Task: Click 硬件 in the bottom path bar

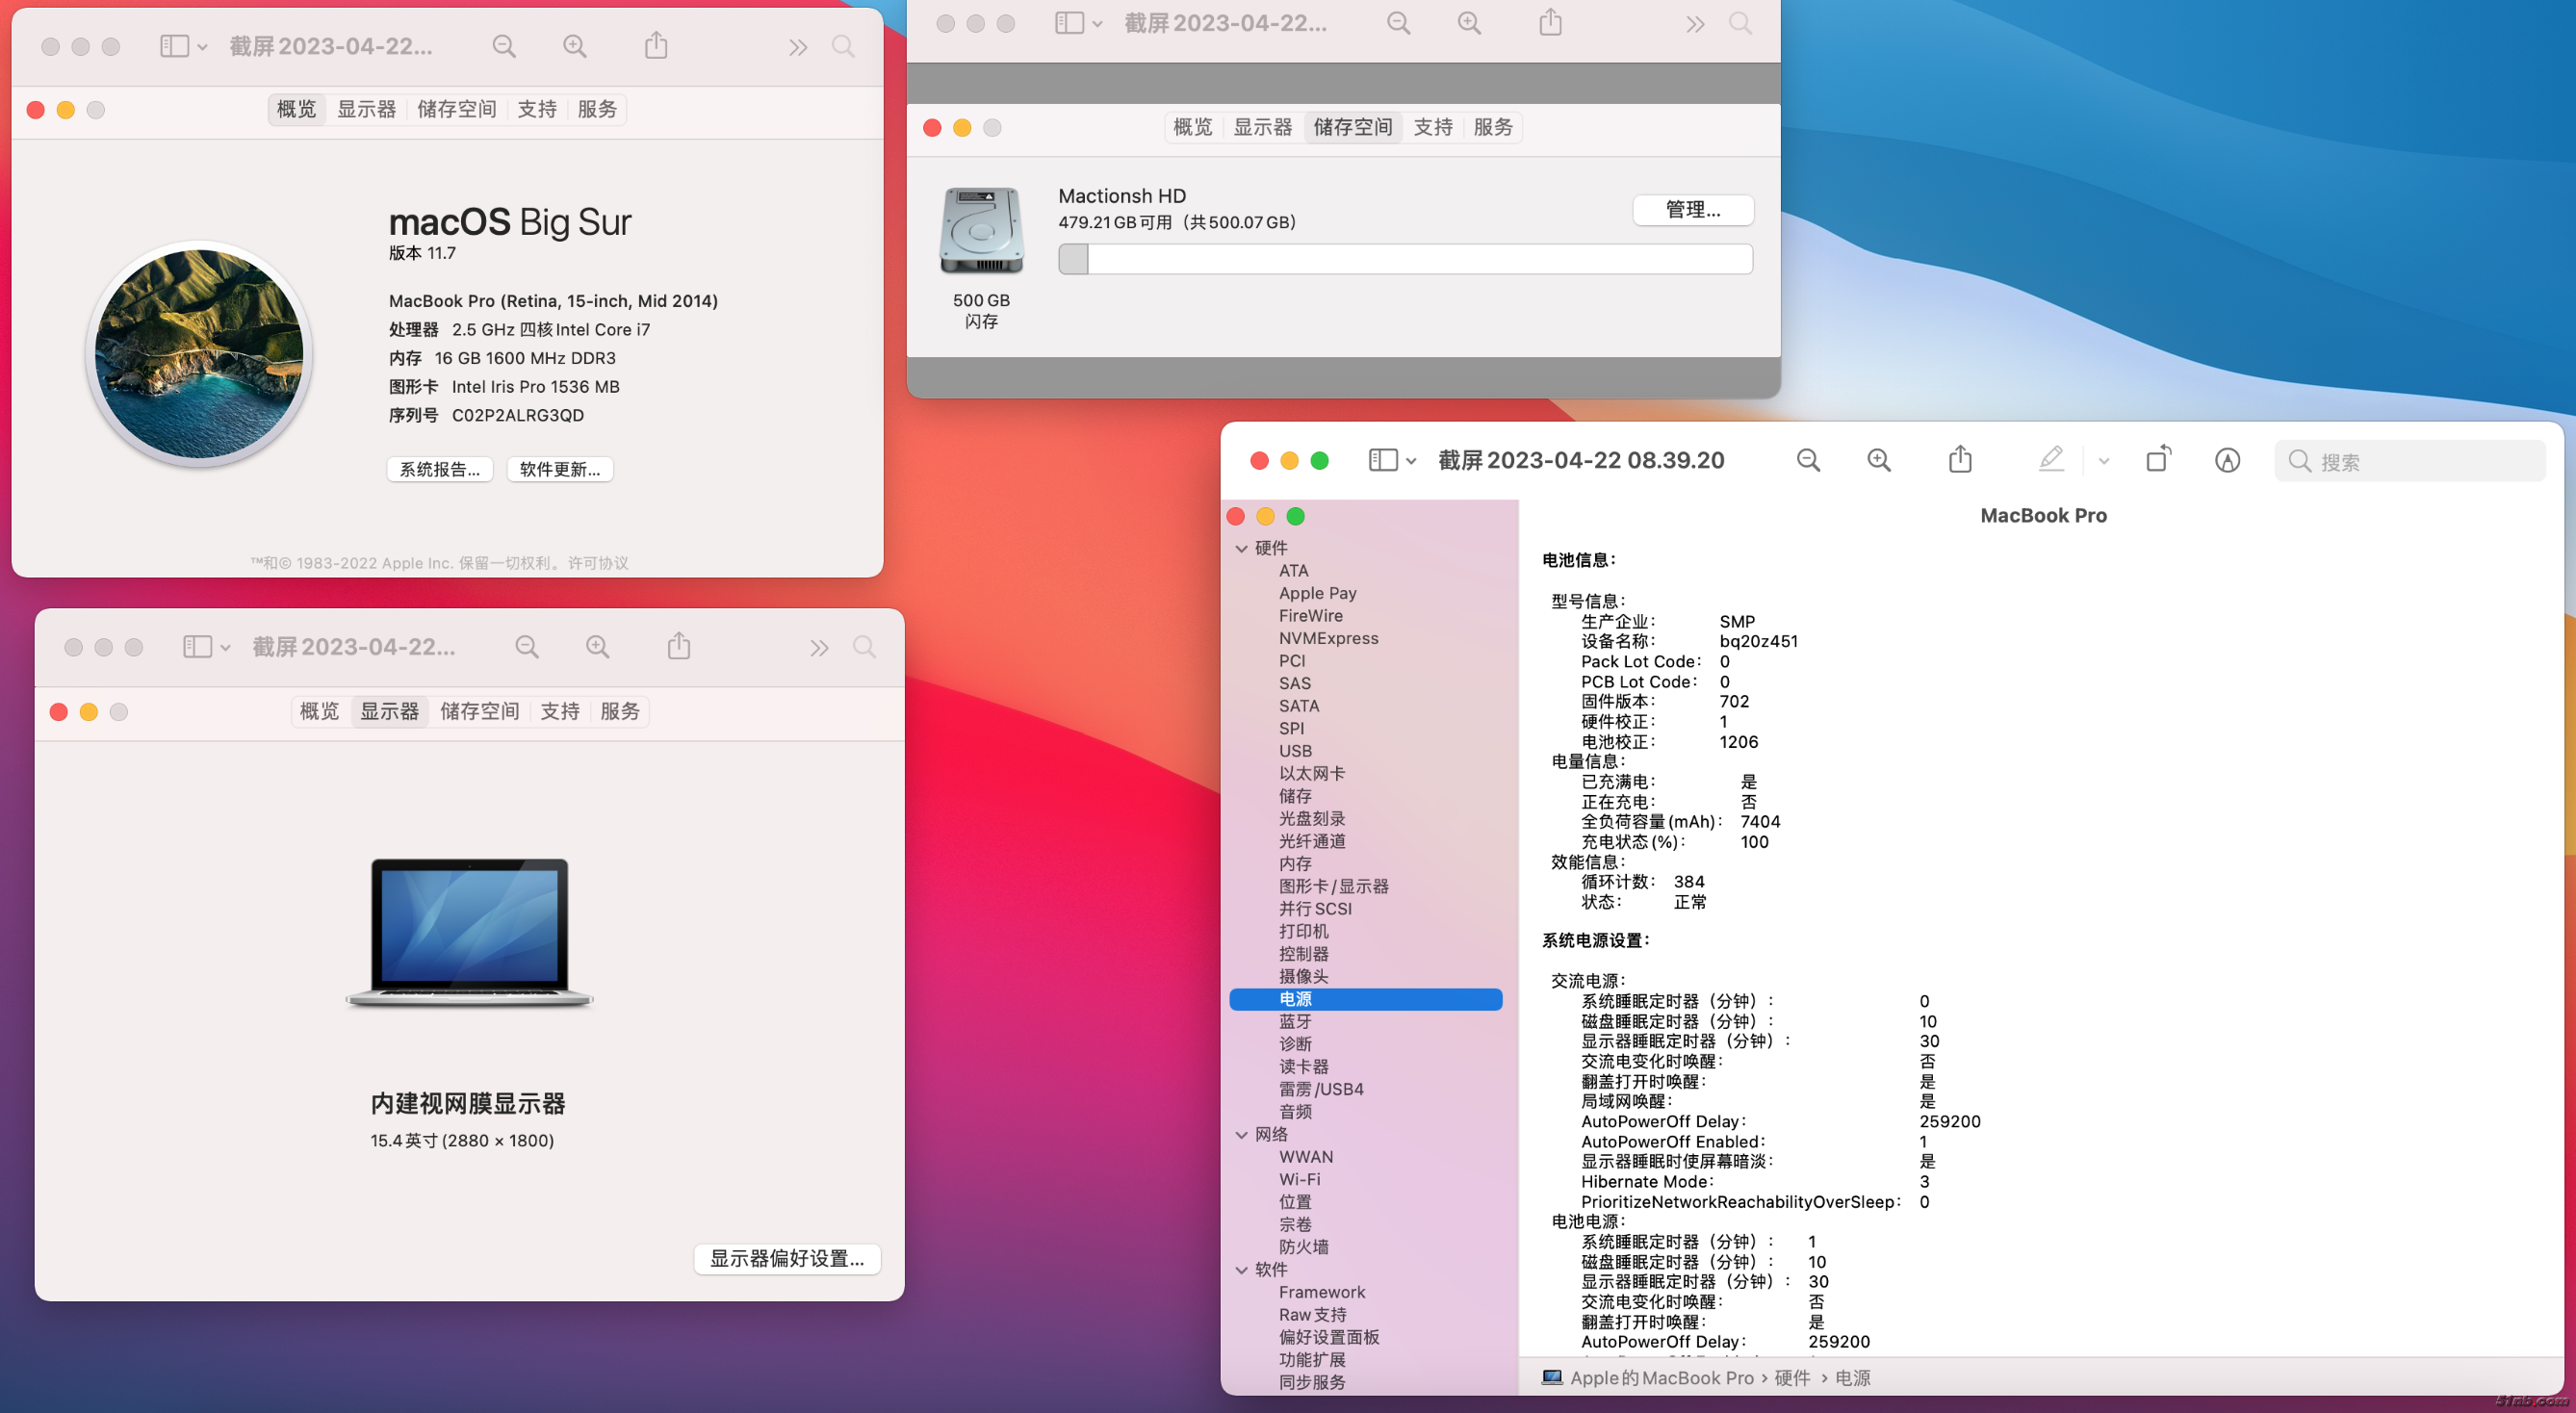Action: [1792, 1378]
